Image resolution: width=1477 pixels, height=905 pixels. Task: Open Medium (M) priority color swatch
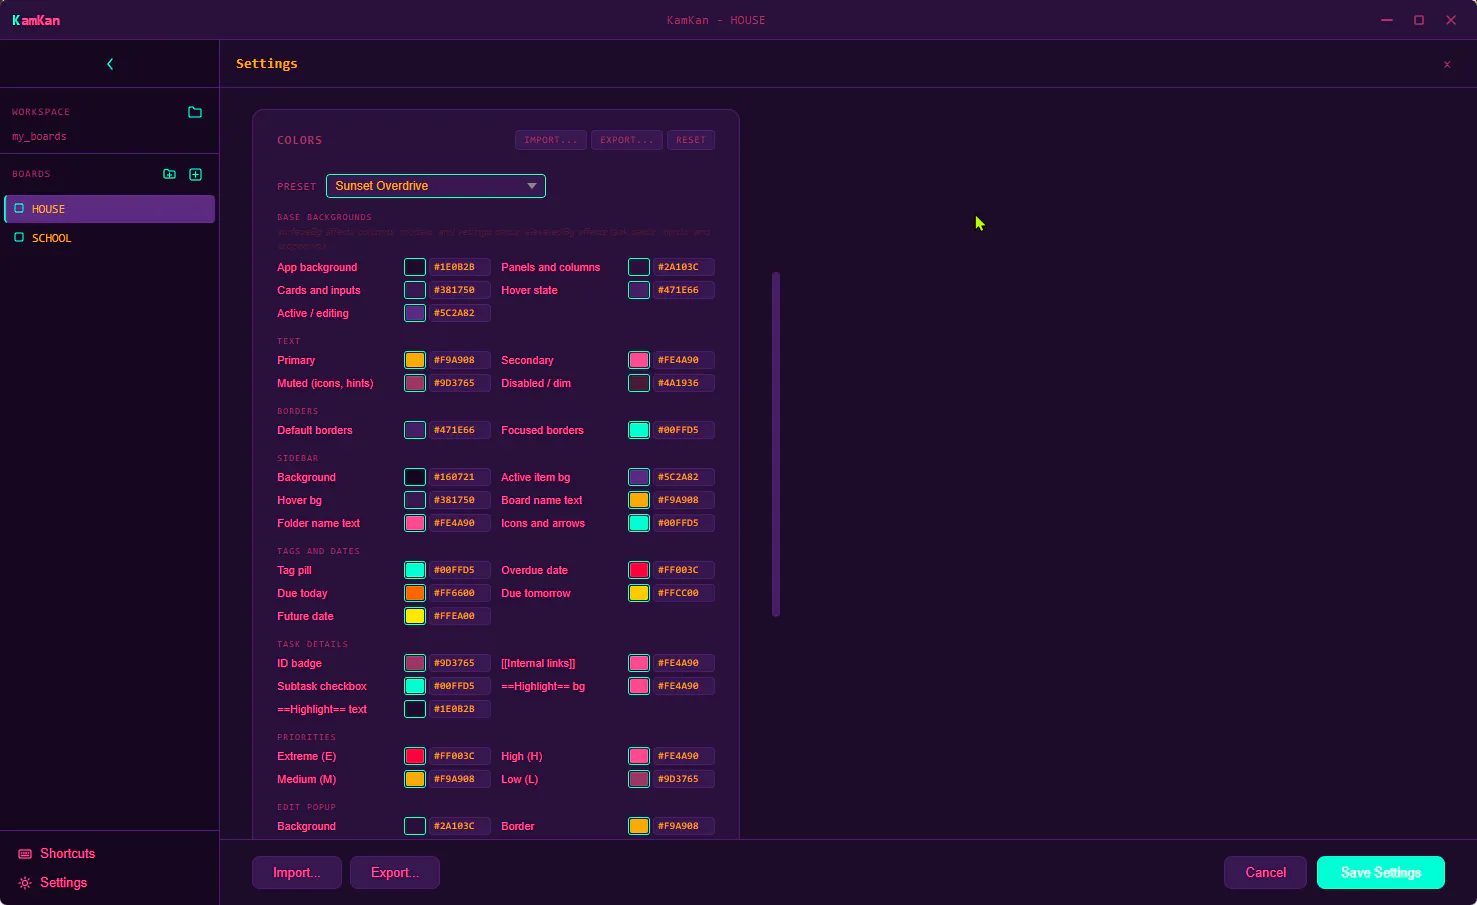pos(415,779)
